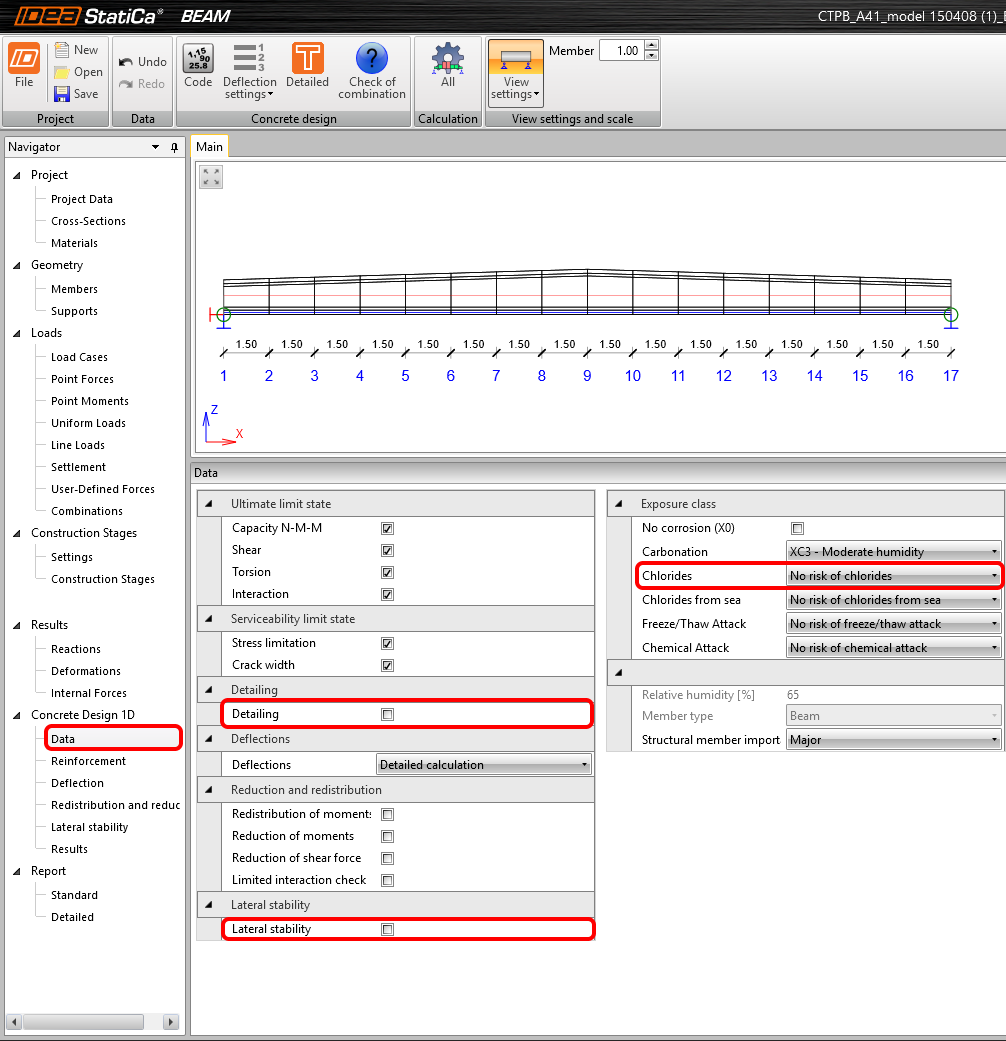Click the New button

tap(77, 49)
